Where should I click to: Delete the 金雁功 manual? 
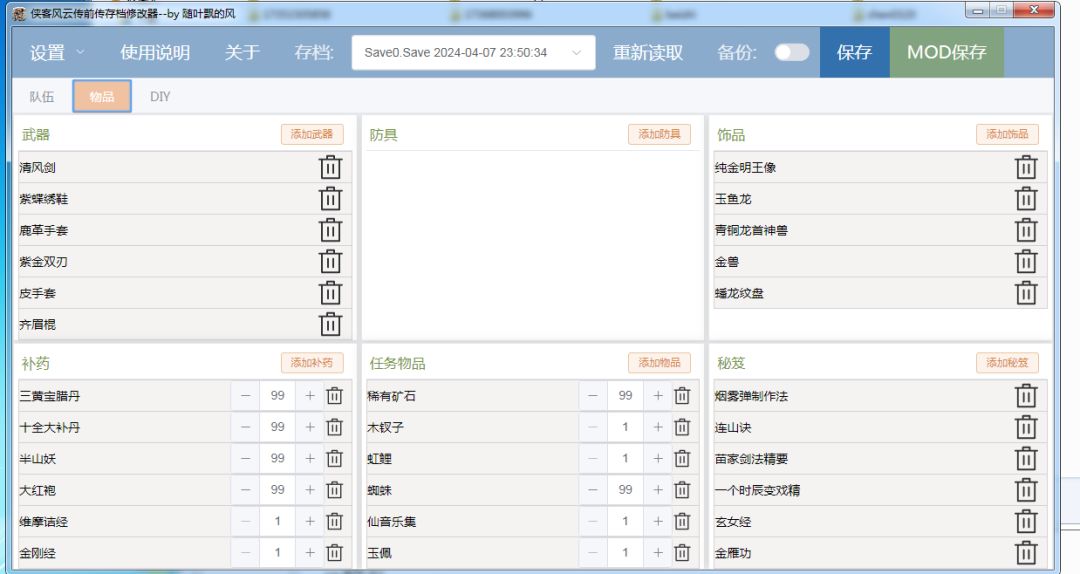pos(1026,553)
